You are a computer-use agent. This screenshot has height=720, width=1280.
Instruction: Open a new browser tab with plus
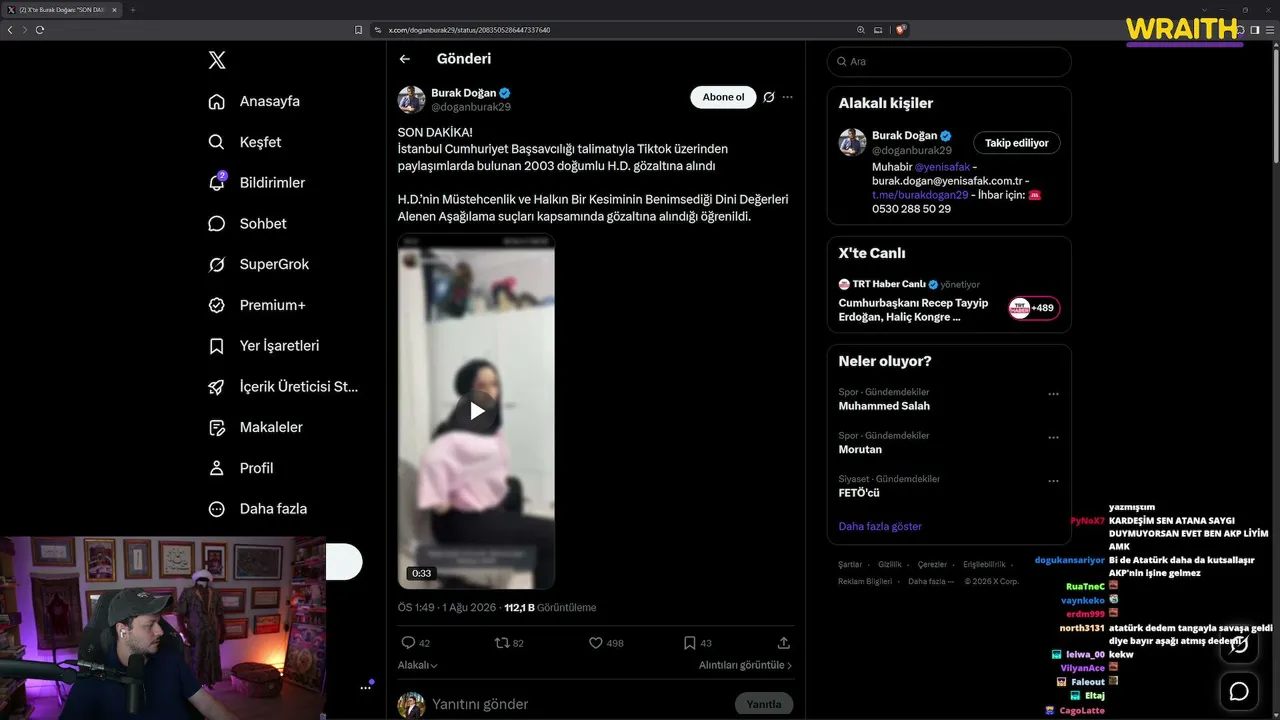133,10
